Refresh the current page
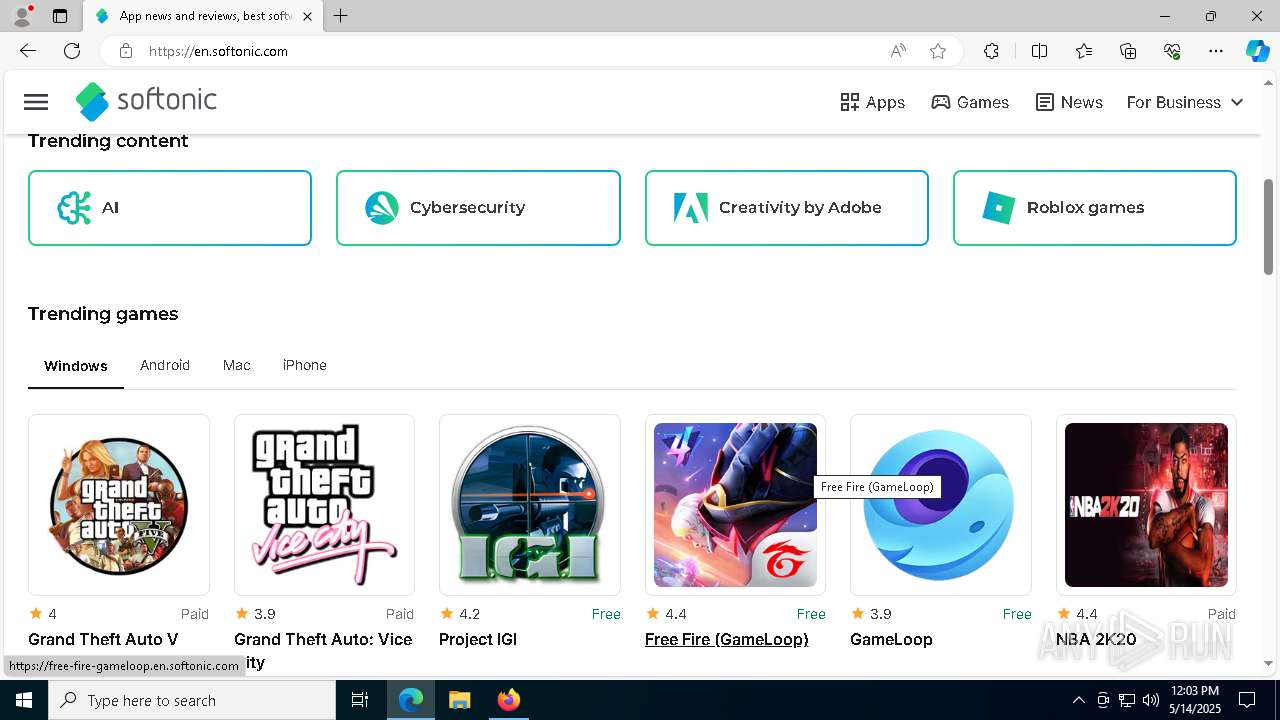This screenshot has height=720, width=1280. click(x=72, y=51)
